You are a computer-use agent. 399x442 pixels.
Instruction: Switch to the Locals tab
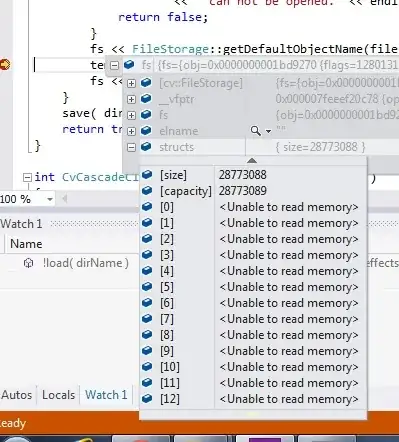pyautogui.click(x=58, y=395)
